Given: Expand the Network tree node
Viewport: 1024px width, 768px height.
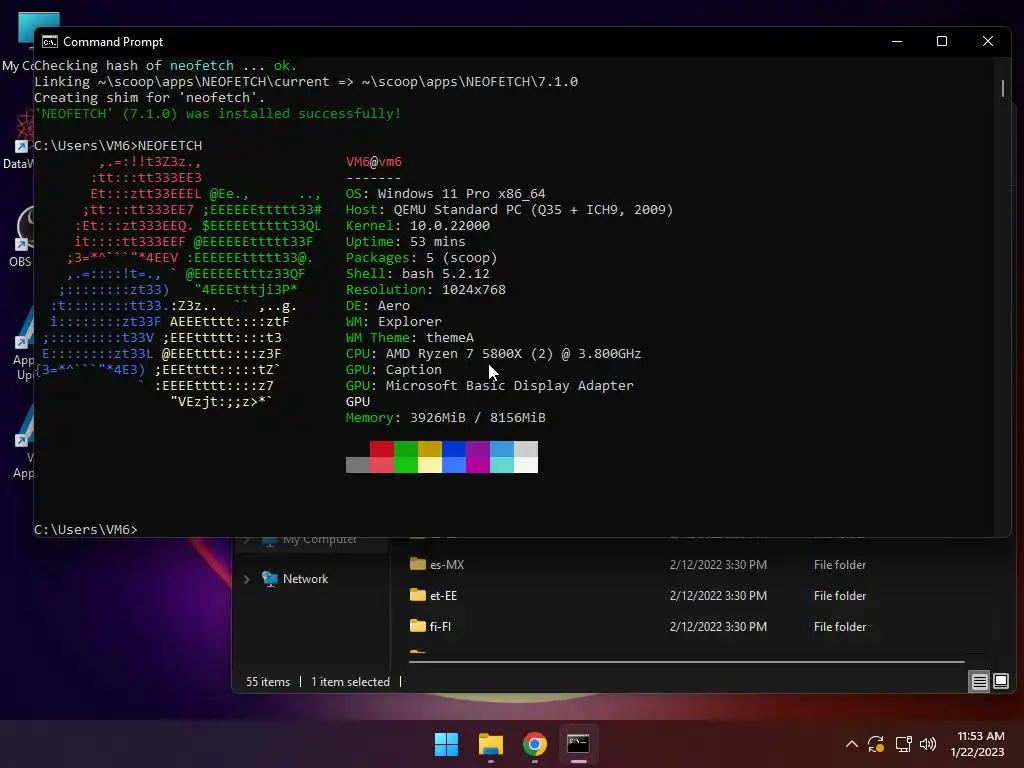Looking at the screenshot, I should coord(247,579).
